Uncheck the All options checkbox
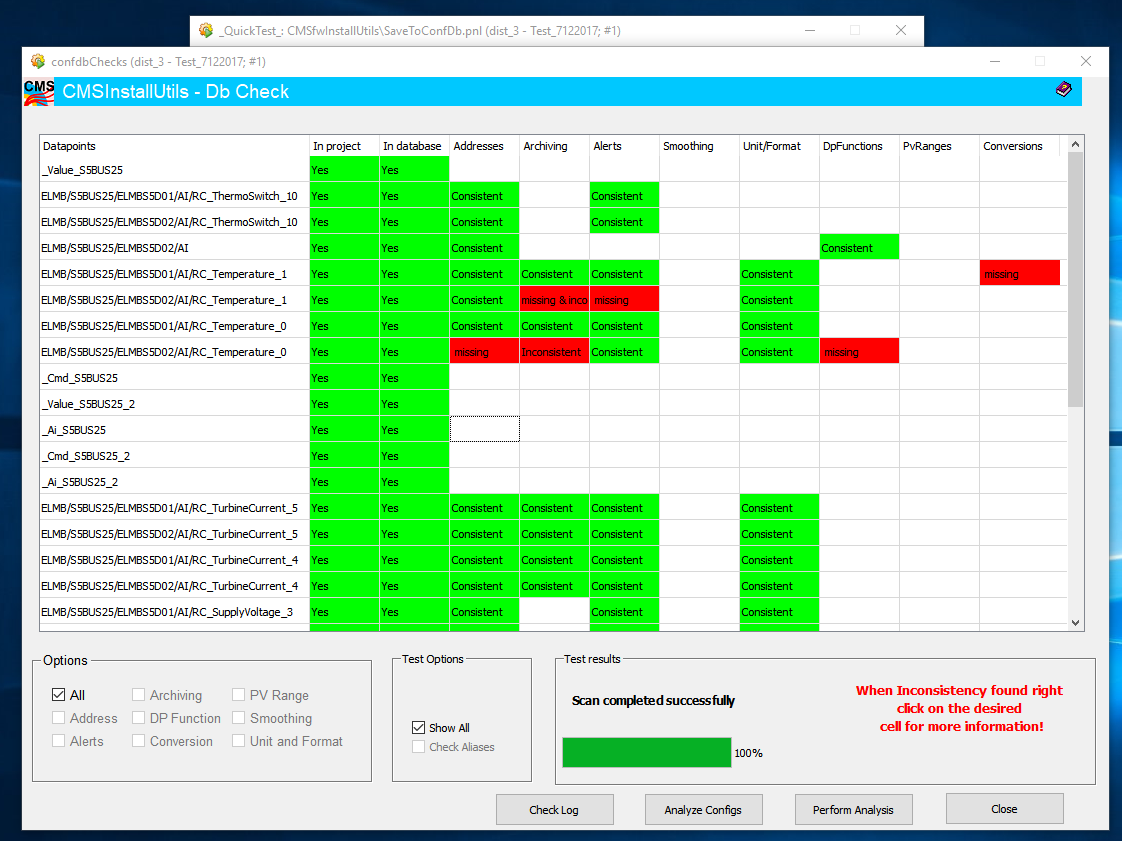This screenshot has width=1122, height=841. click(59, 695)
